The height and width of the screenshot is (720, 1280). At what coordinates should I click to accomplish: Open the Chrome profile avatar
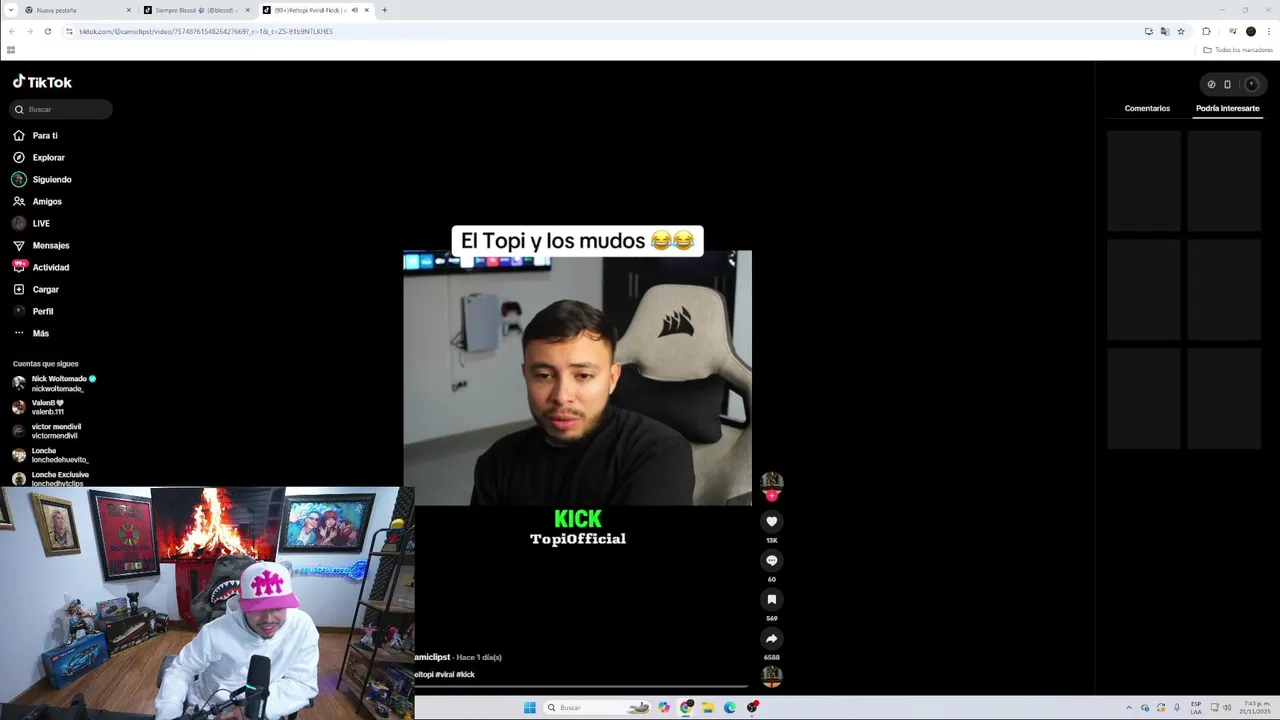(x=1250, y=31)
